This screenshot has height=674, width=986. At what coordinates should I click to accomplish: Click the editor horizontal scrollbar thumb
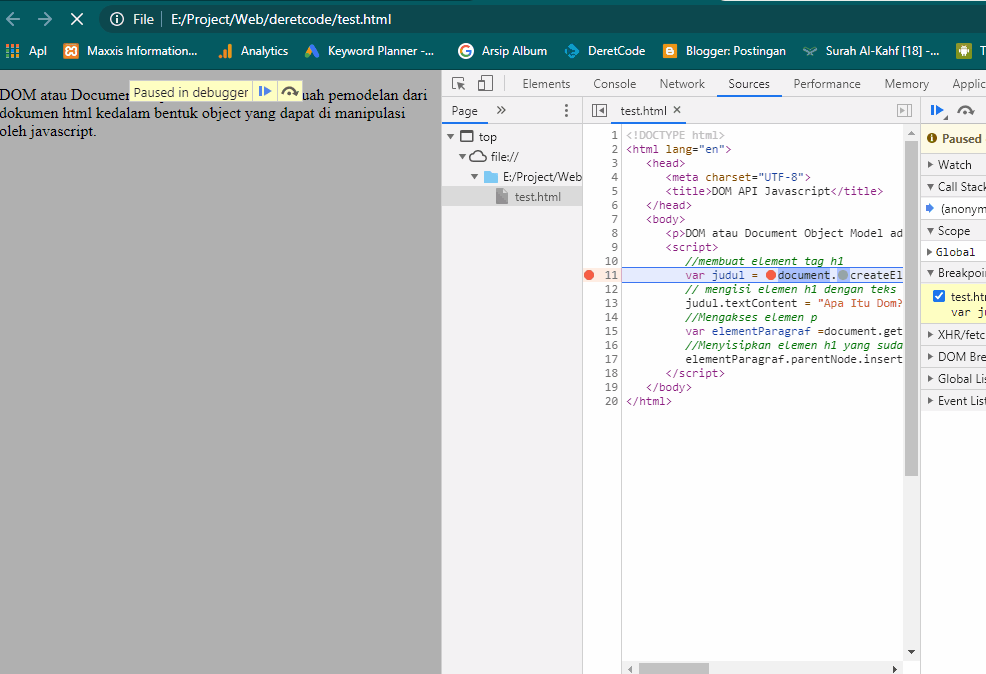coord(673,668)
